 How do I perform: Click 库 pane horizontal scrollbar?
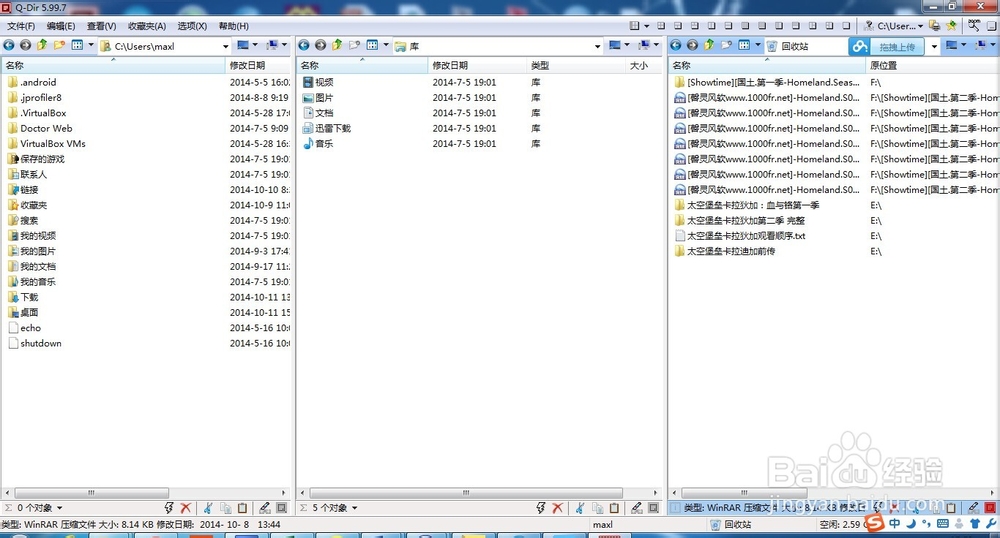point(466,493)
